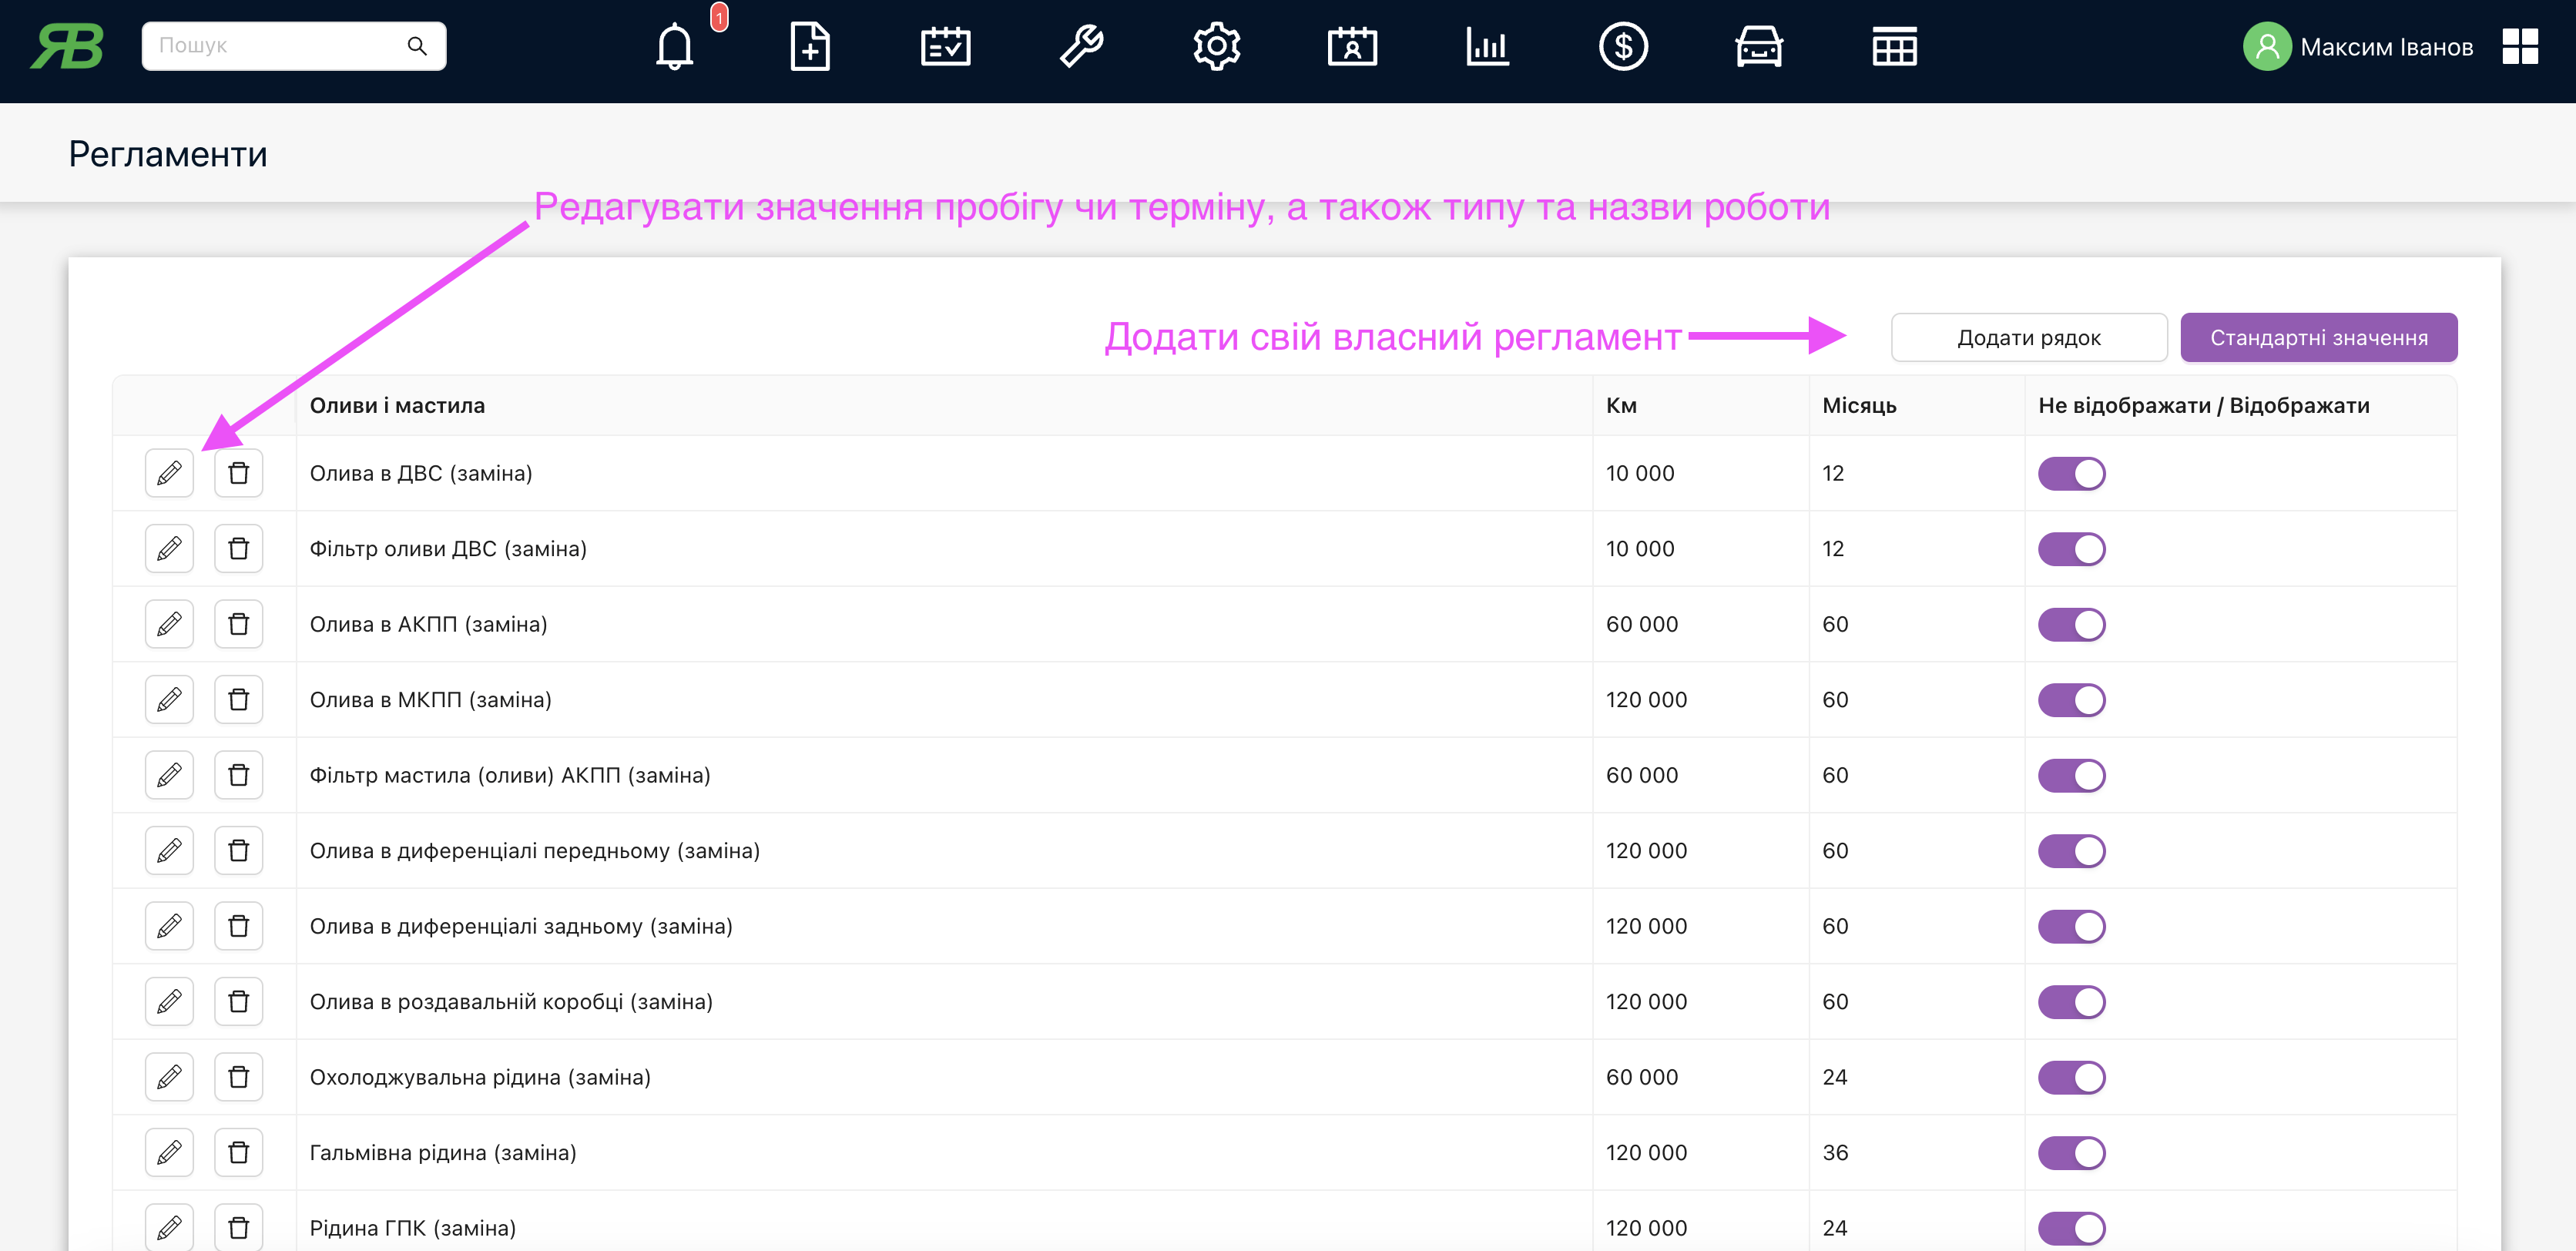Click the four-square apps grid icon

2520,46
